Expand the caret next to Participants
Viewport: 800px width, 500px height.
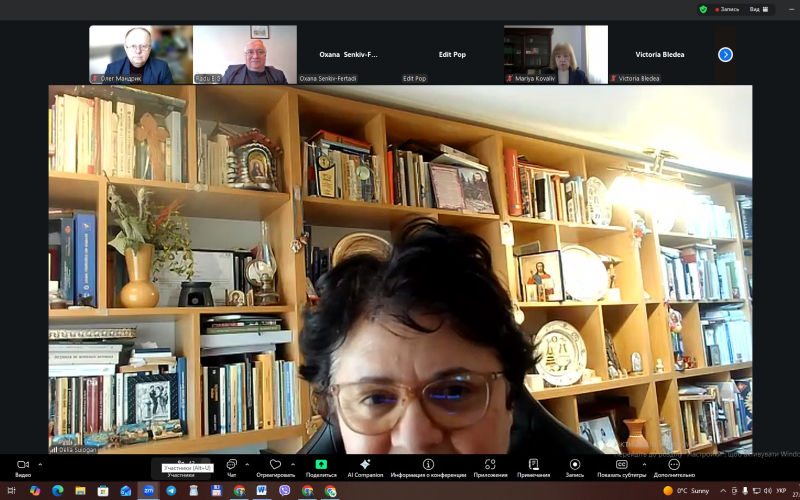[x=200, y=464]
